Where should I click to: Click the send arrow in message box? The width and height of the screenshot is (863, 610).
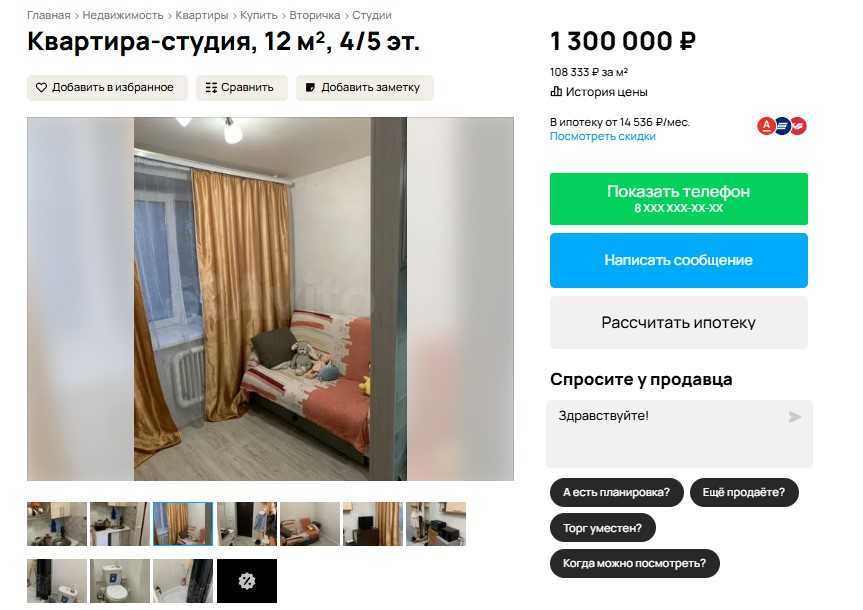pyautogui.click(x=794, y=417)
